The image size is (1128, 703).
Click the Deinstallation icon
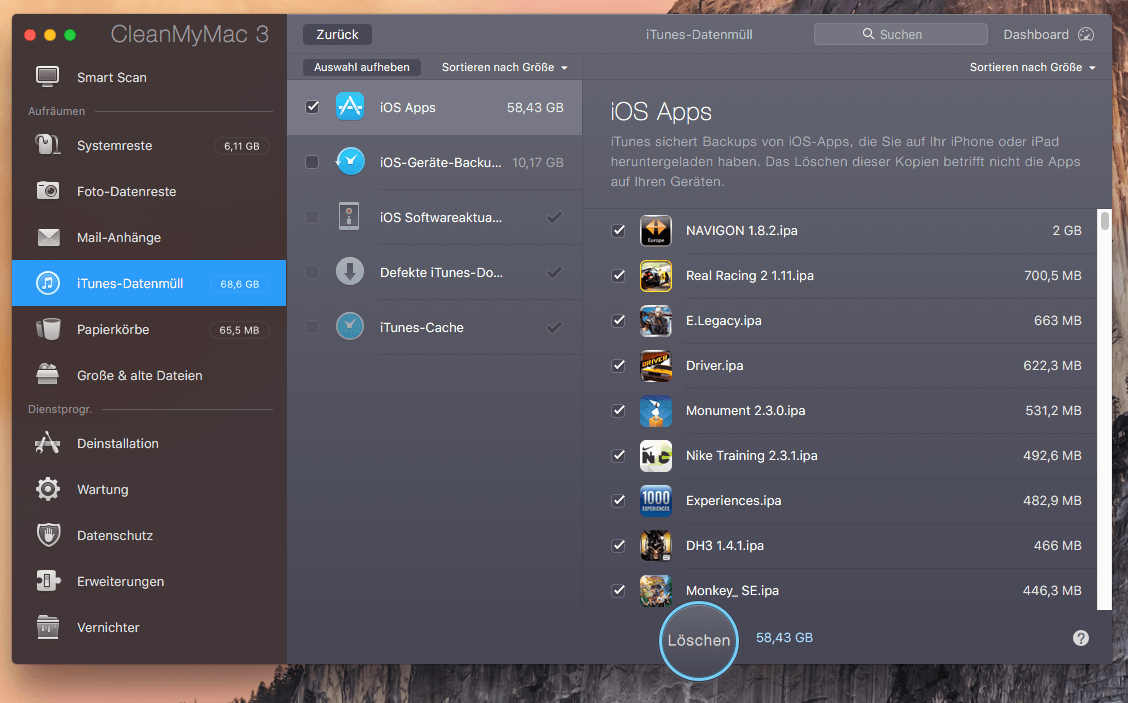tap(48, 443)
